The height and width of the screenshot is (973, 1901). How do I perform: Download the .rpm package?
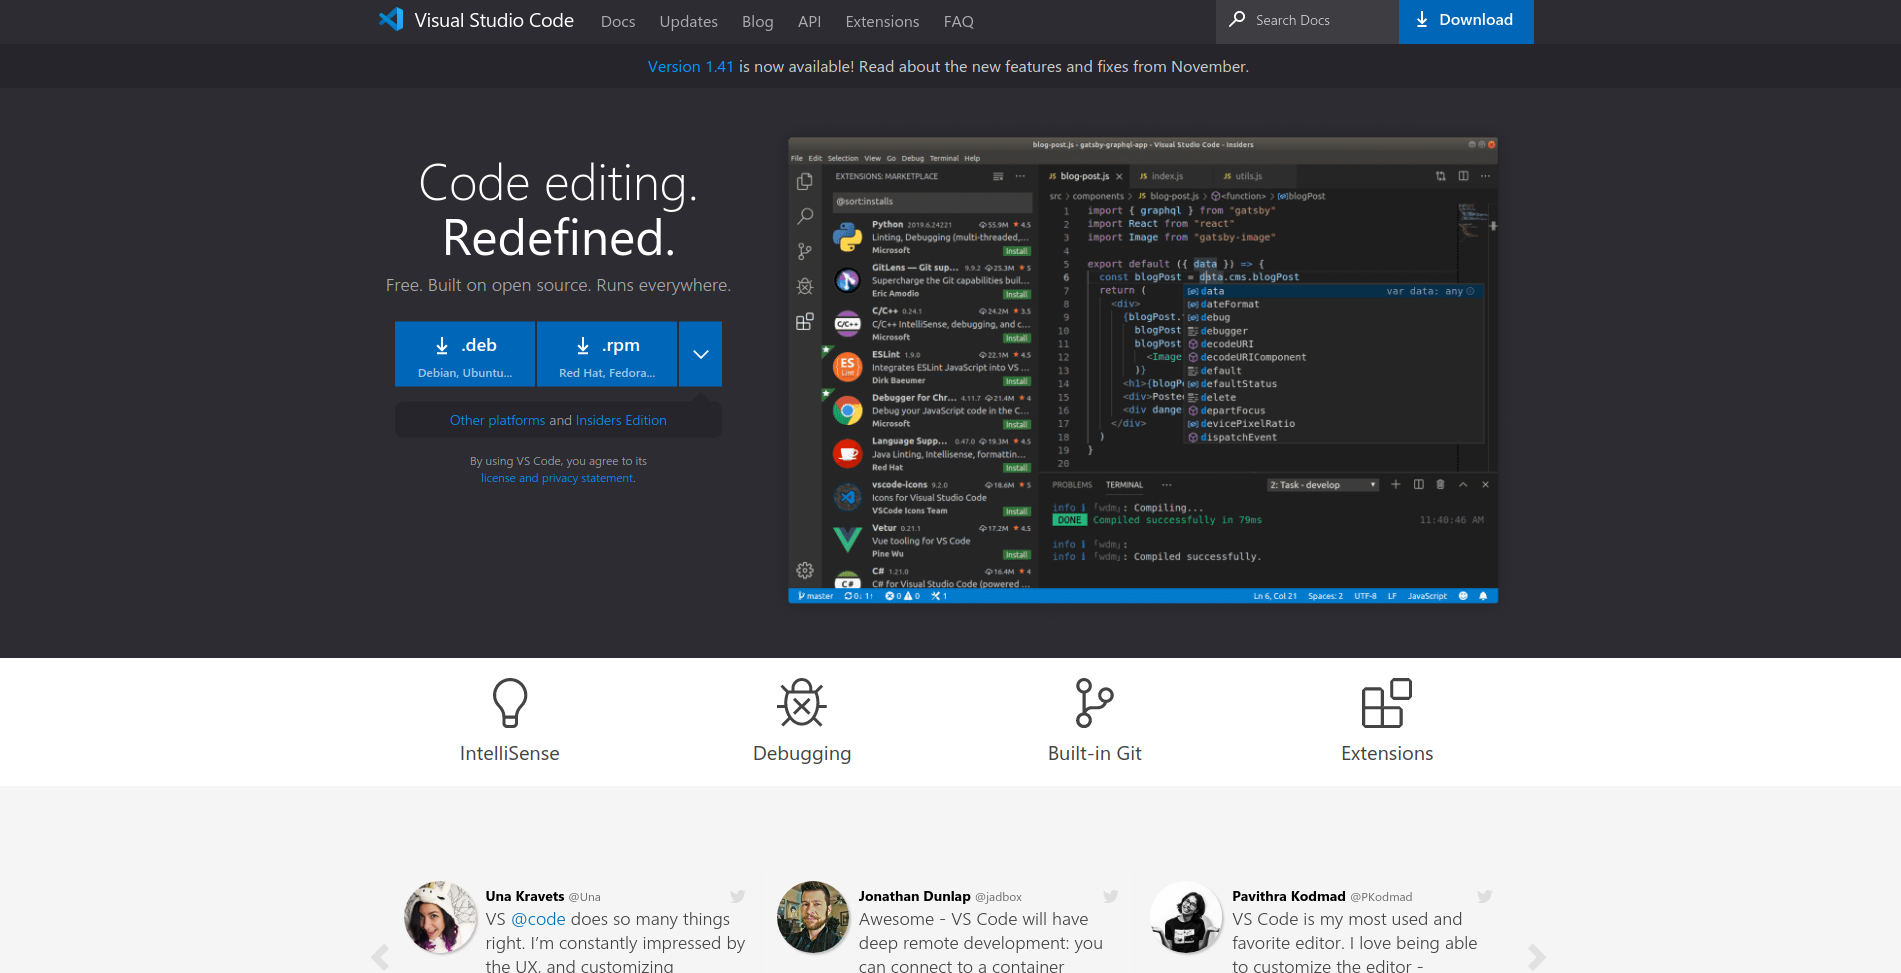[607, 354]
